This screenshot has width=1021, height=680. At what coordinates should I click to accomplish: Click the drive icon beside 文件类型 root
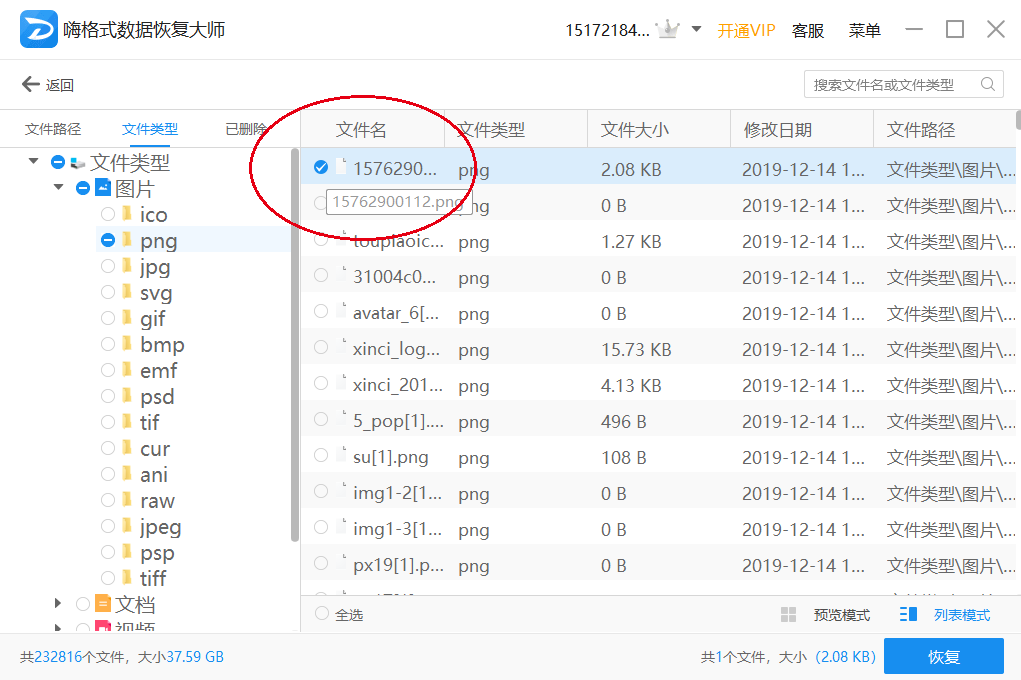tap(77, 162)
